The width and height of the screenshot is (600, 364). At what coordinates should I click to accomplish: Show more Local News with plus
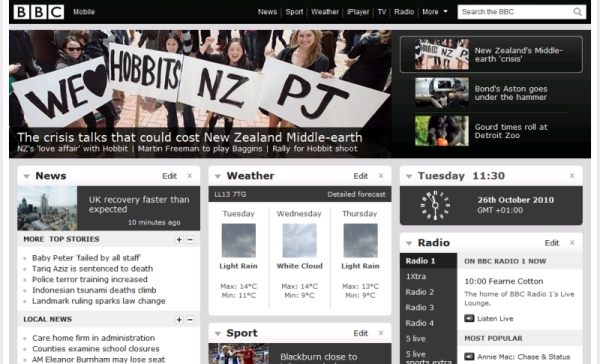coord(179,320)
